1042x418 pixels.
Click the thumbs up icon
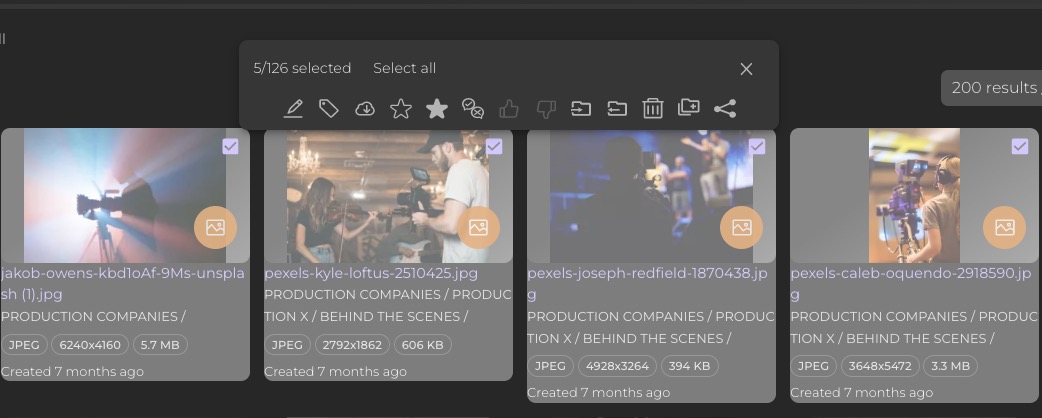tap(509, 109)
